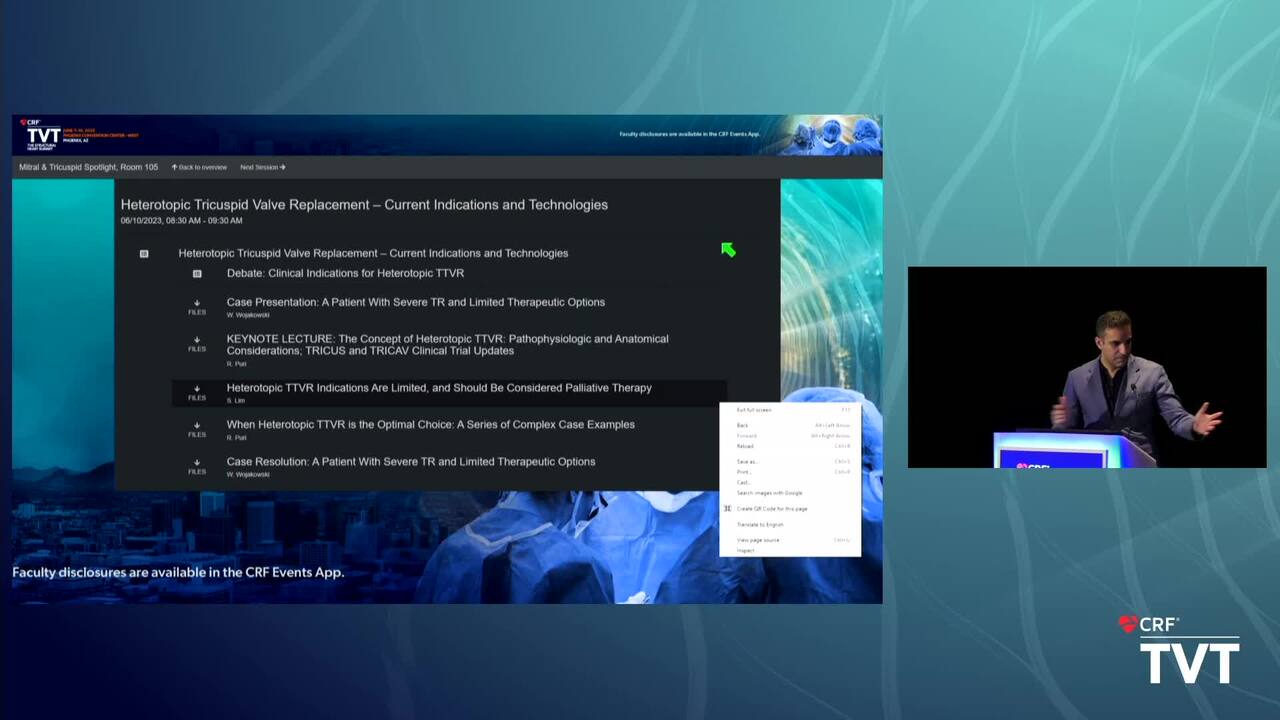Download files for Optimal Choice talk
The height and width of the screenshot is (720, 1280).
pyautogui.click(x=197, y=430)
